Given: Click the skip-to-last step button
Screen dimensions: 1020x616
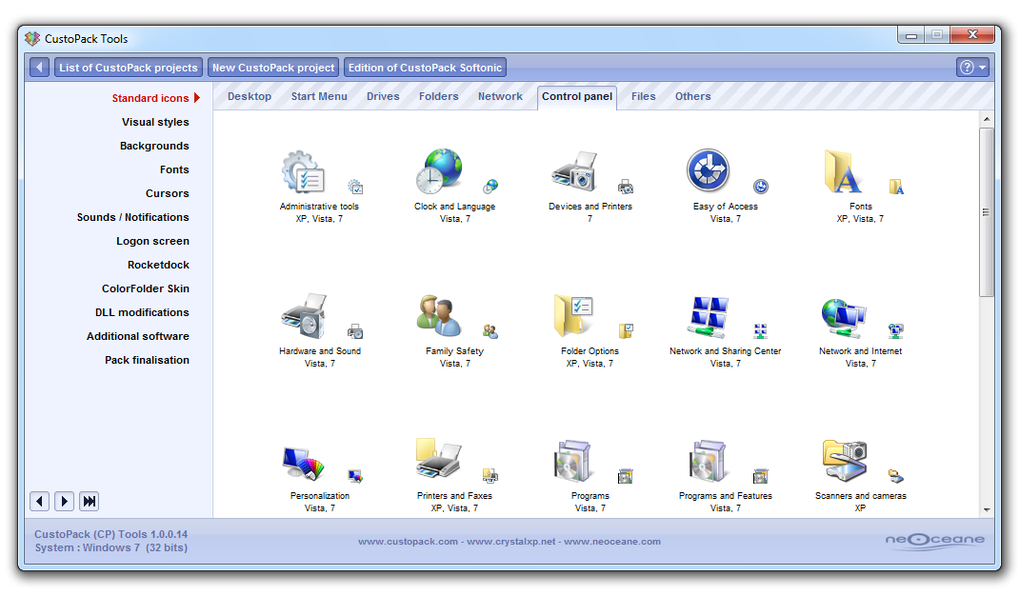Looking at the screenshot, I should (89, 501).
